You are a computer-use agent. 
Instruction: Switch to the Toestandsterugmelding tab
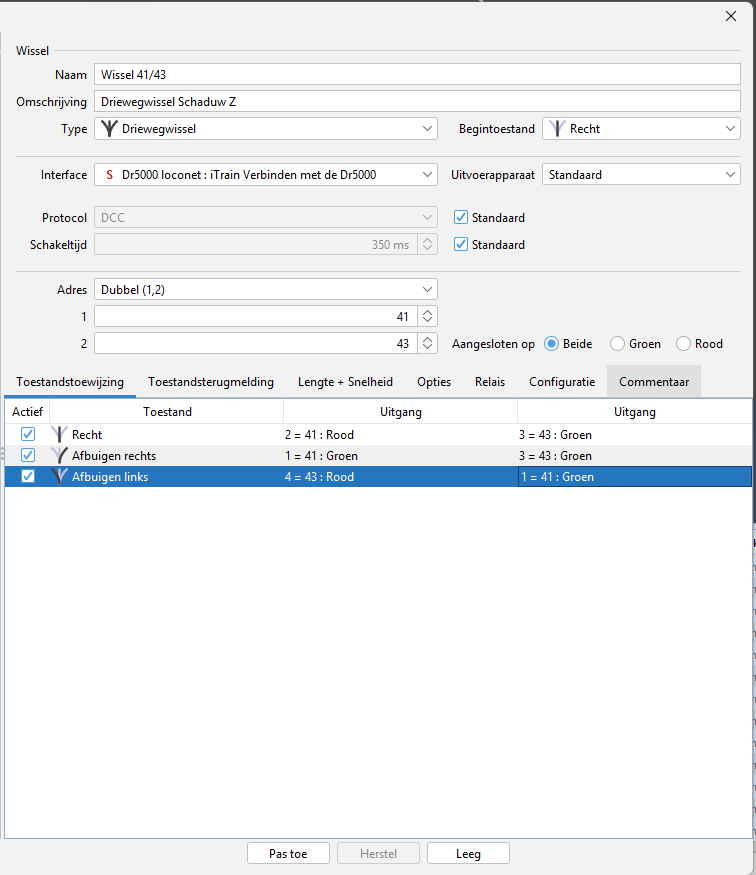coord(210,382)
